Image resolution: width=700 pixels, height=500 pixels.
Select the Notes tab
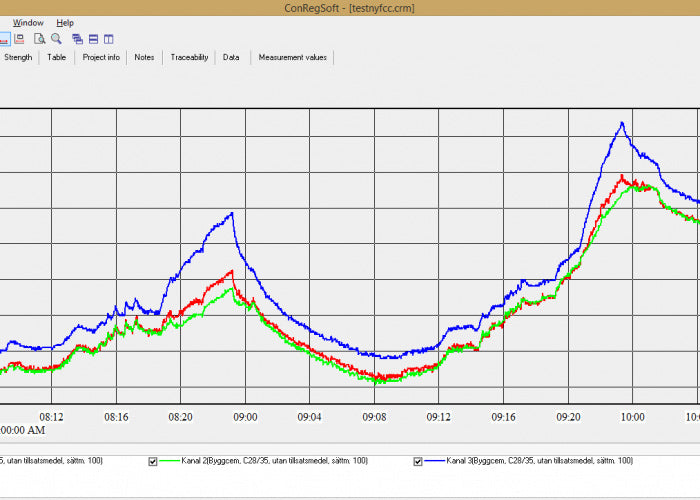[145, 57]
